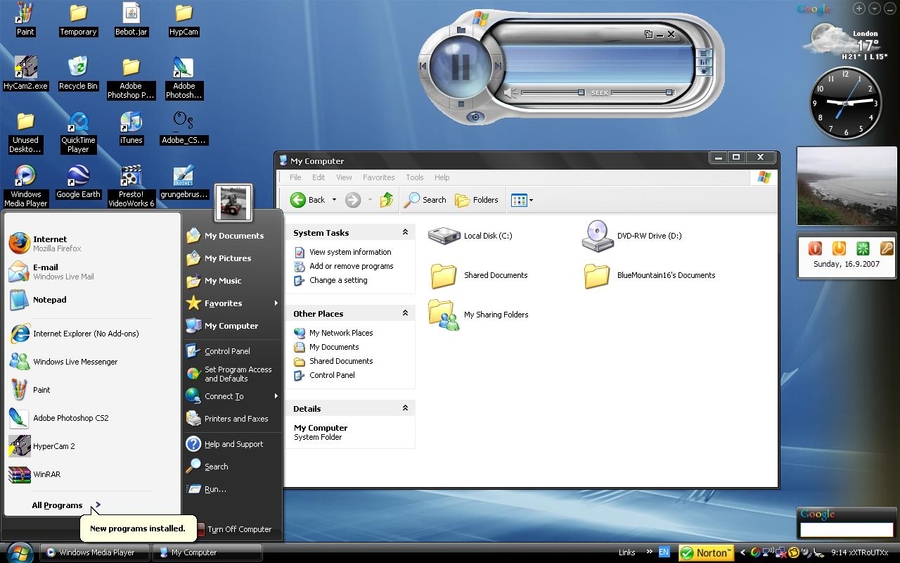Open the Tools menu

[414, 177]
